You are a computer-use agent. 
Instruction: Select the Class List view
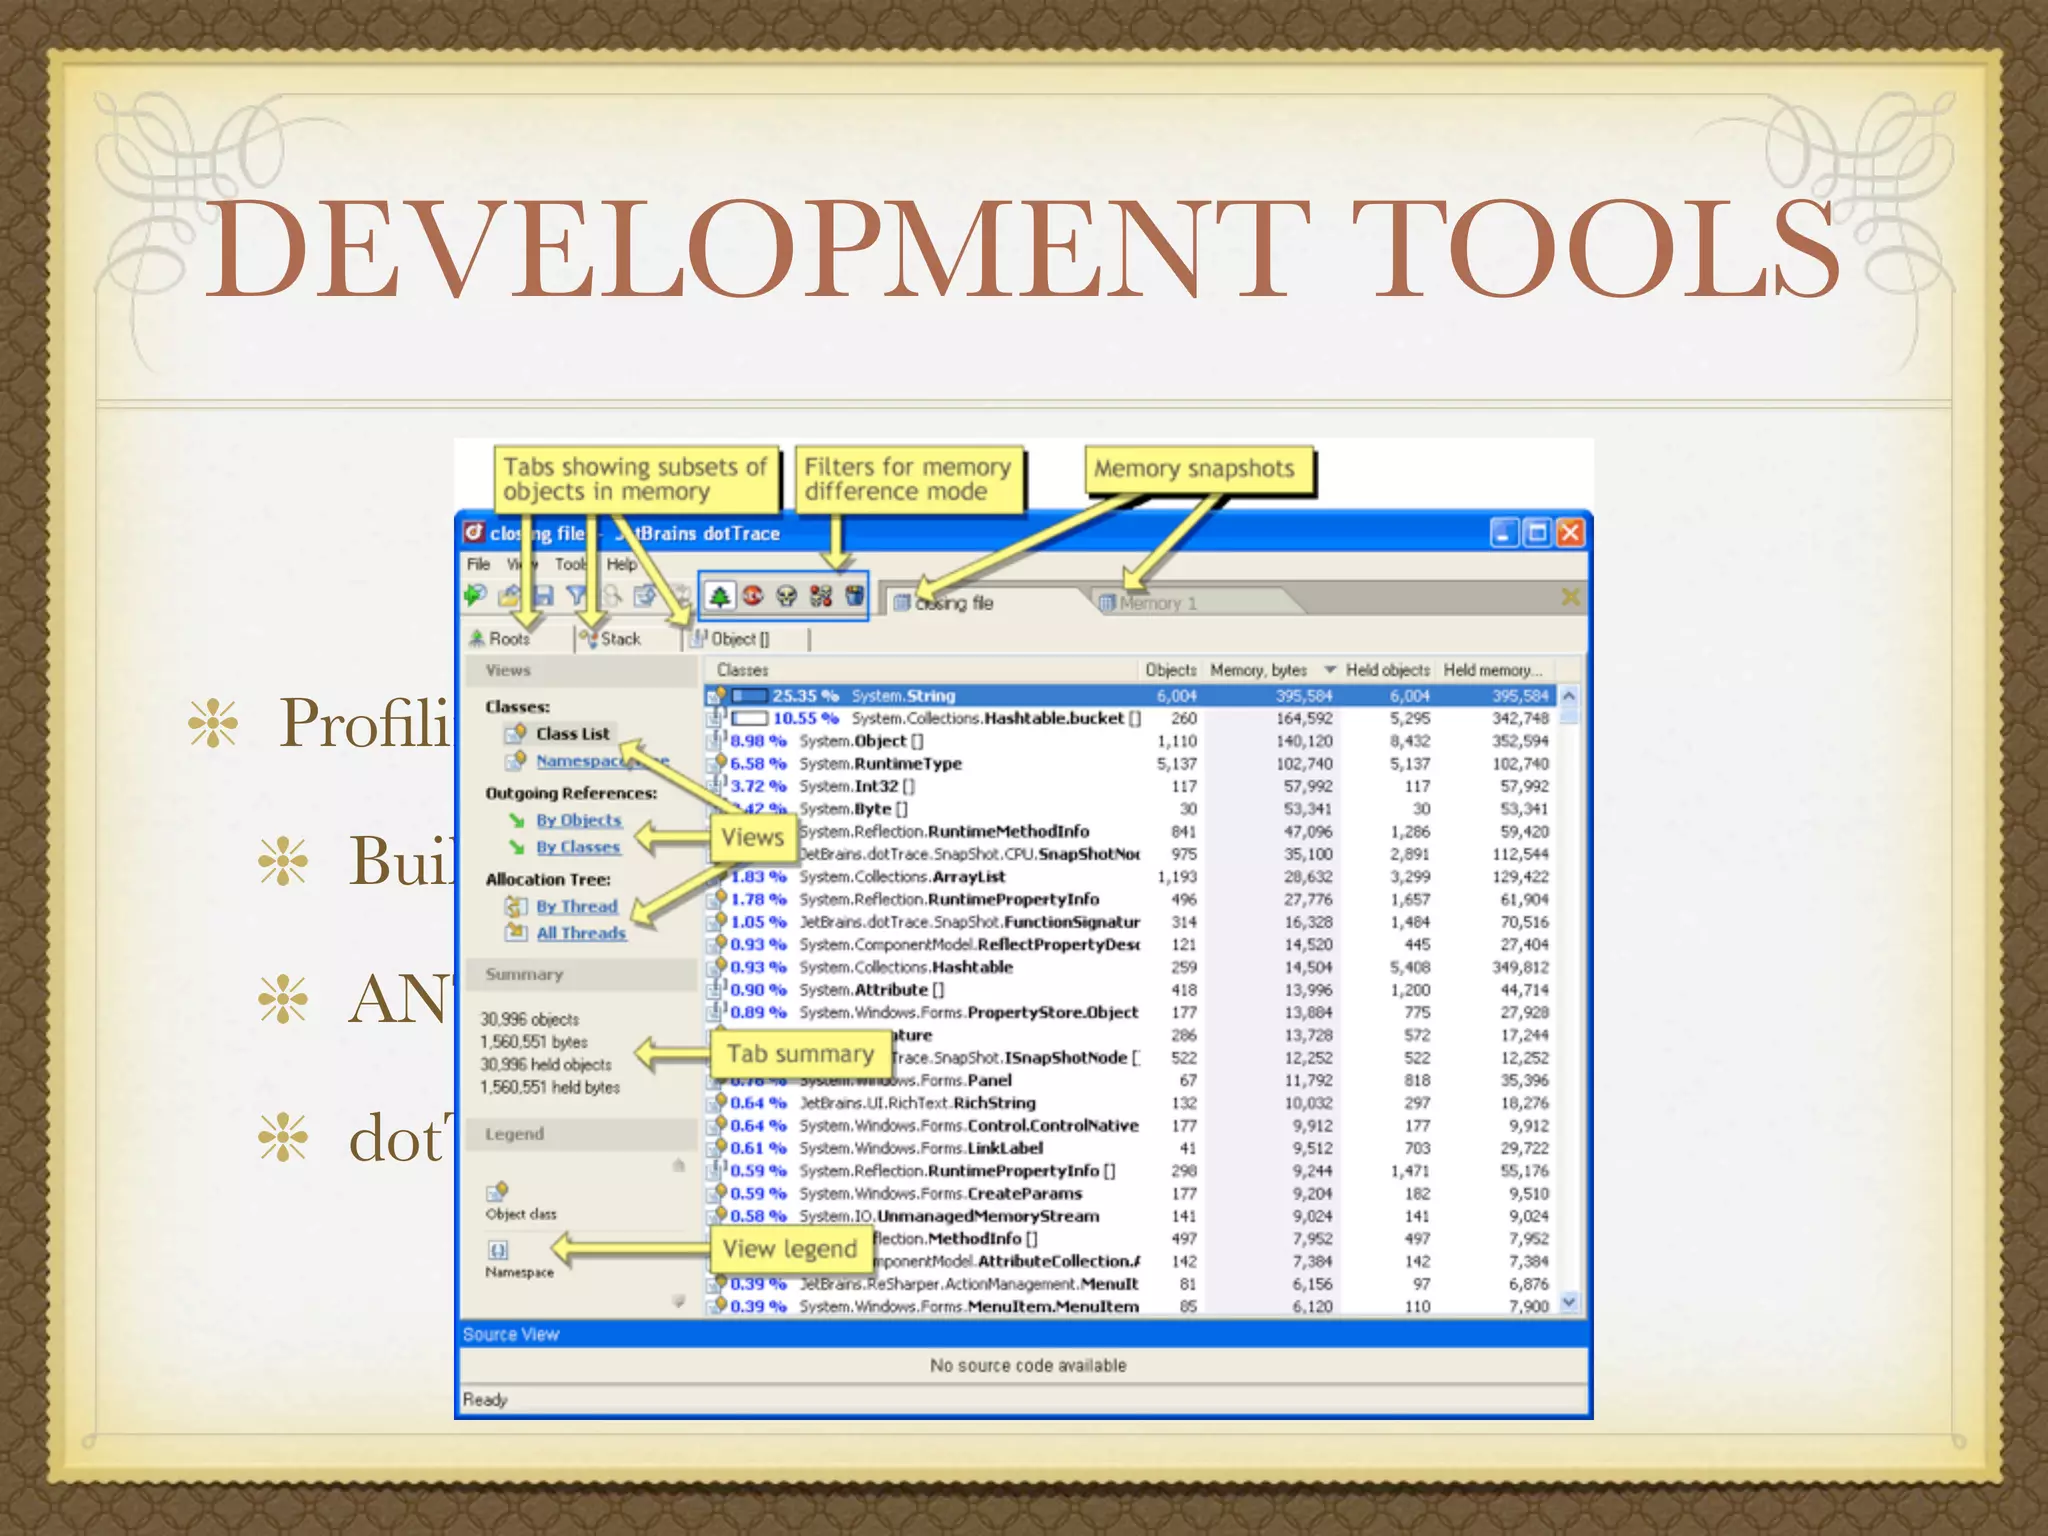pos(572,734)
